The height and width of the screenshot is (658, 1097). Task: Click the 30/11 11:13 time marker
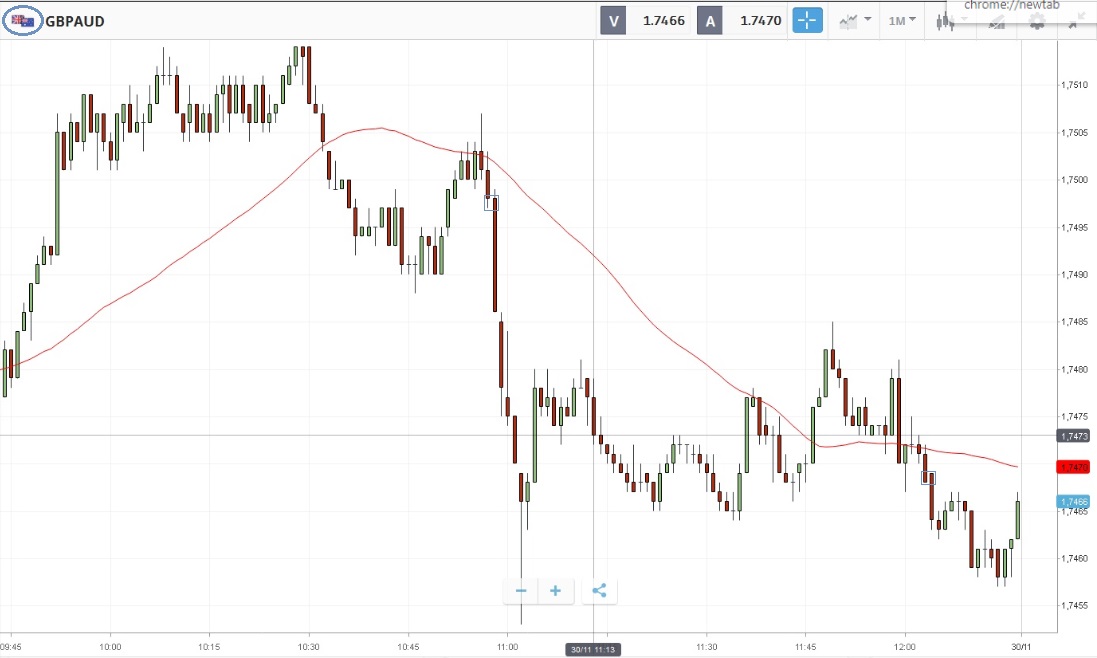pyautogui.click(x=594, y=648)
